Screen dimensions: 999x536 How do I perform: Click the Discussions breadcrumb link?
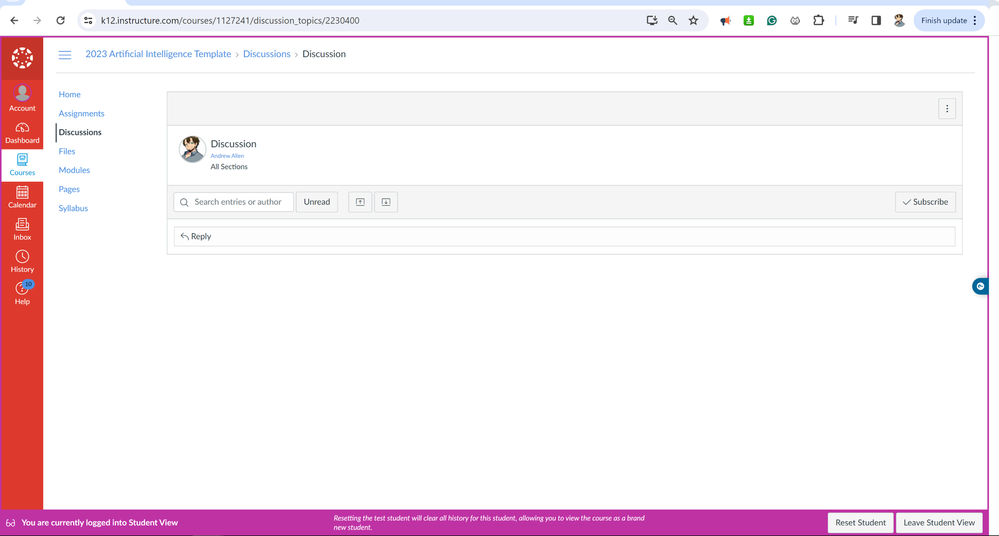point(267,54)
